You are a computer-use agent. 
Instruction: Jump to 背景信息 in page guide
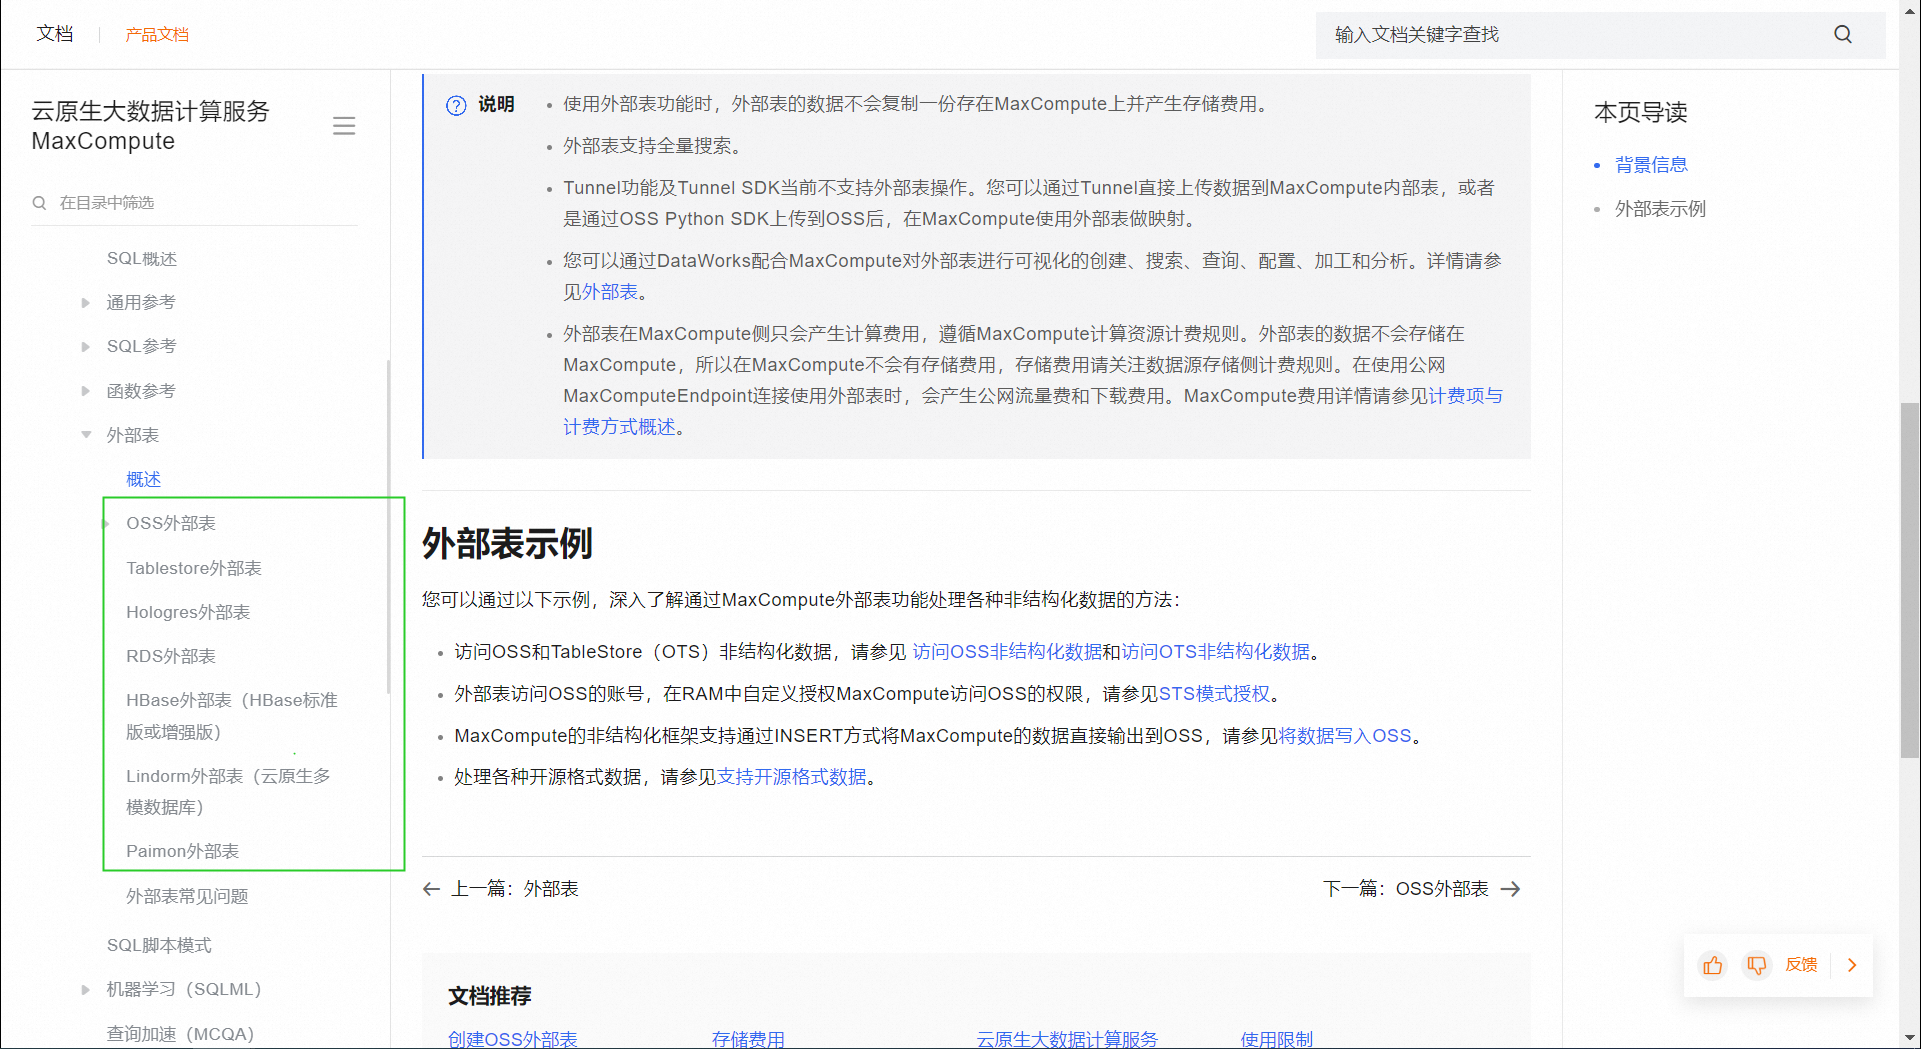click(x=1651, y=165)
